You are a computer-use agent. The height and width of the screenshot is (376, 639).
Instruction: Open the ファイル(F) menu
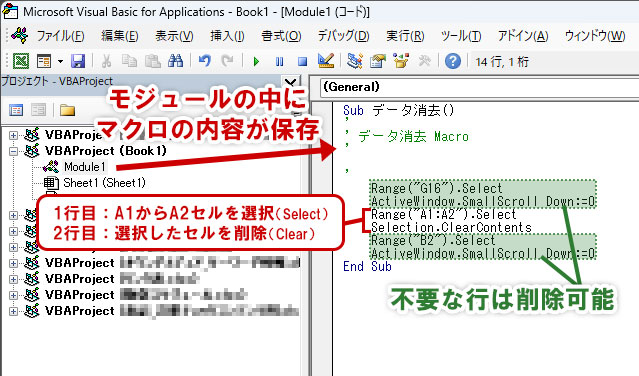click(x=60, y=36)
